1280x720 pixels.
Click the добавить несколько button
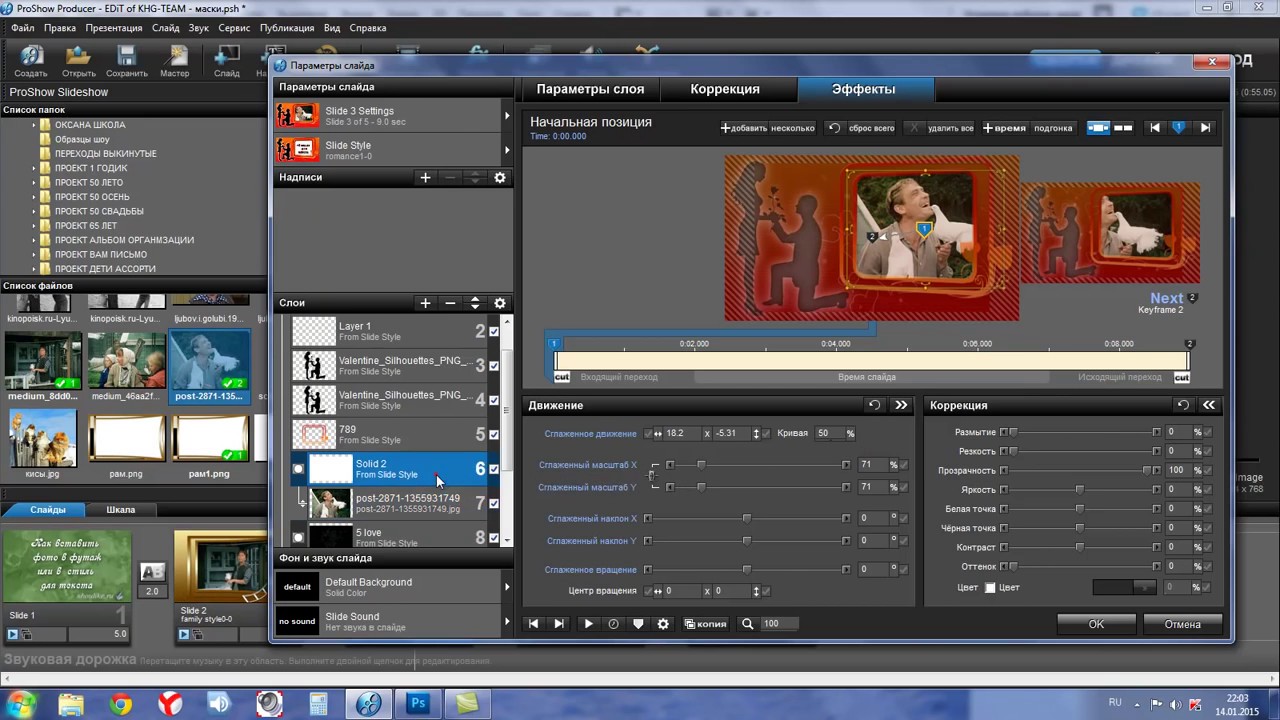pos(768,128)
